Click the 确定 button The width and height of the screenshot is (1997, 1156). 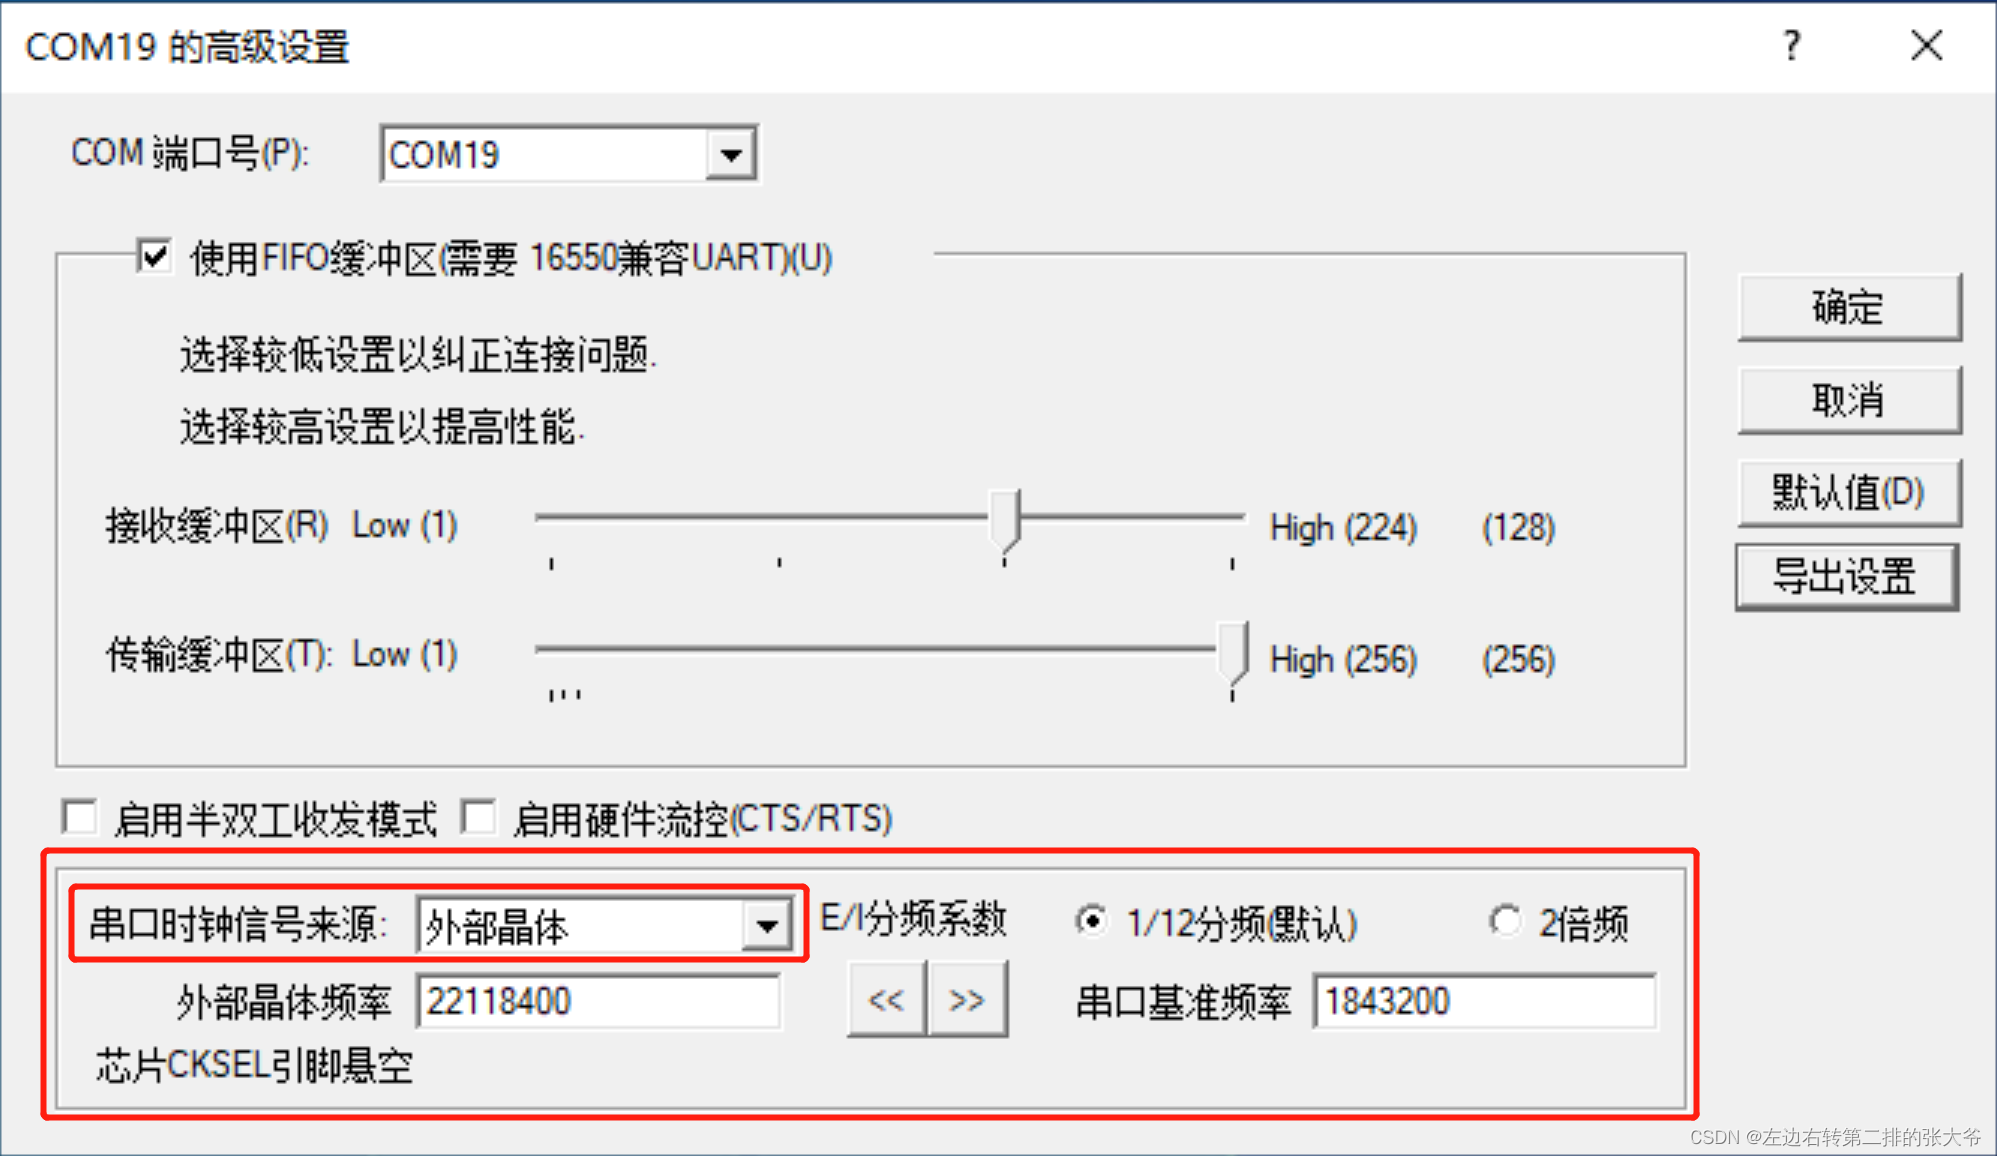[x=1849, y=307]
